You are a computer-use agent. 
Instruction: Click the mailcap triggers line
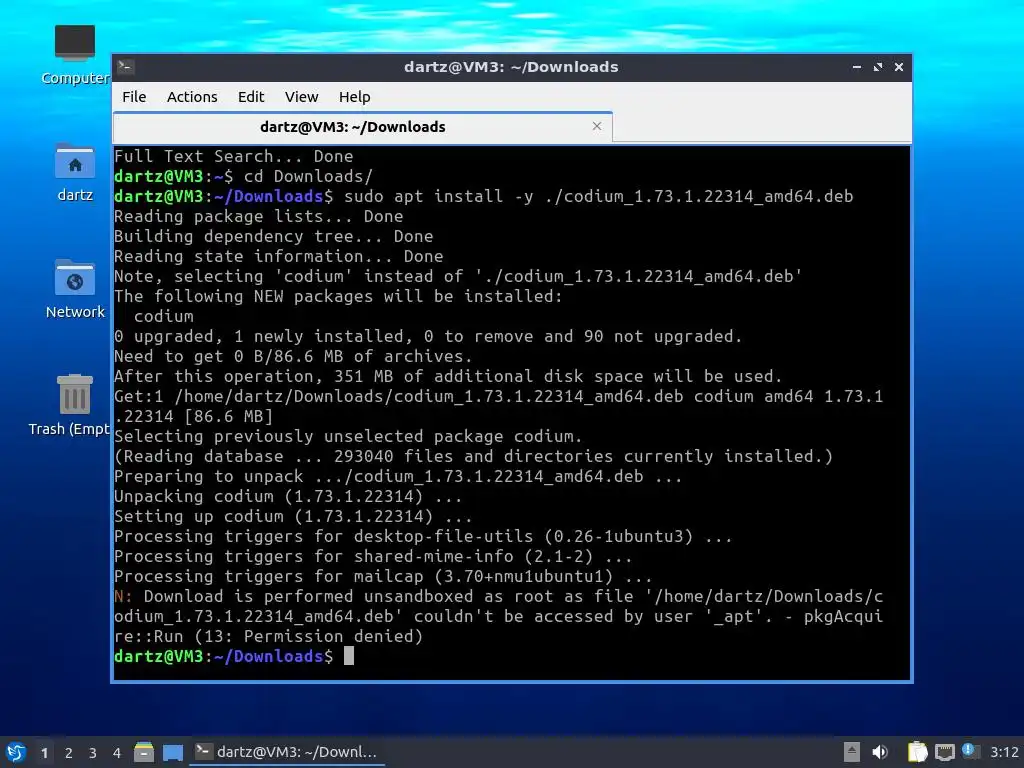click(x=383, y=577)
